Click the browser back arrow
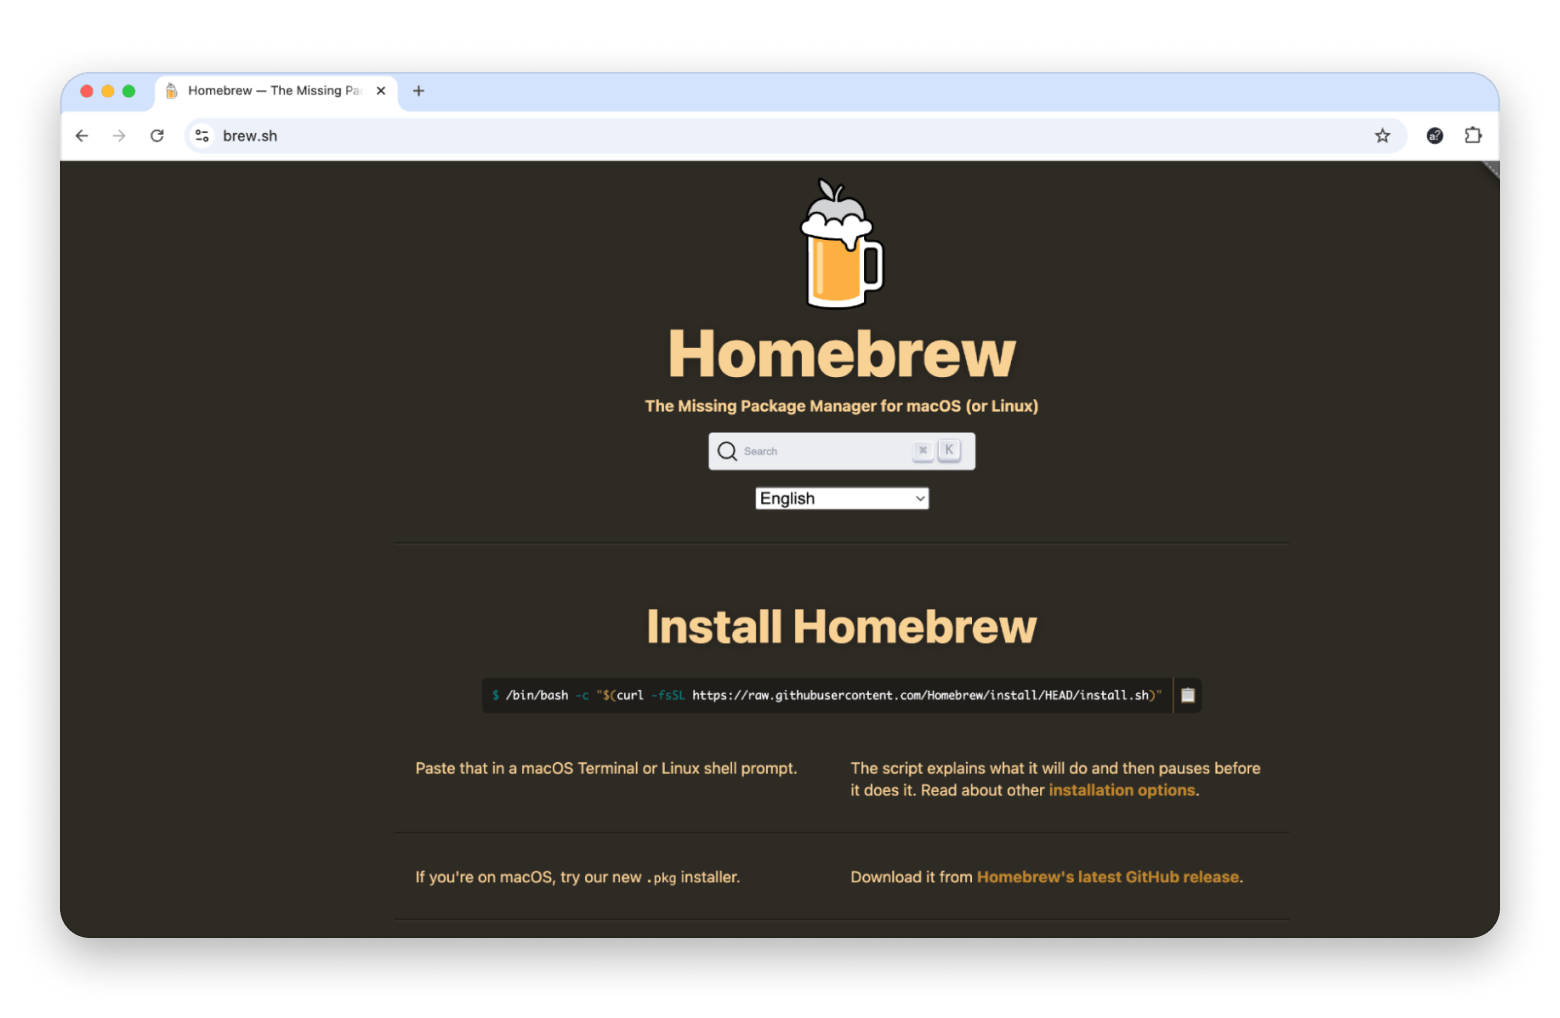 point(82,136)
